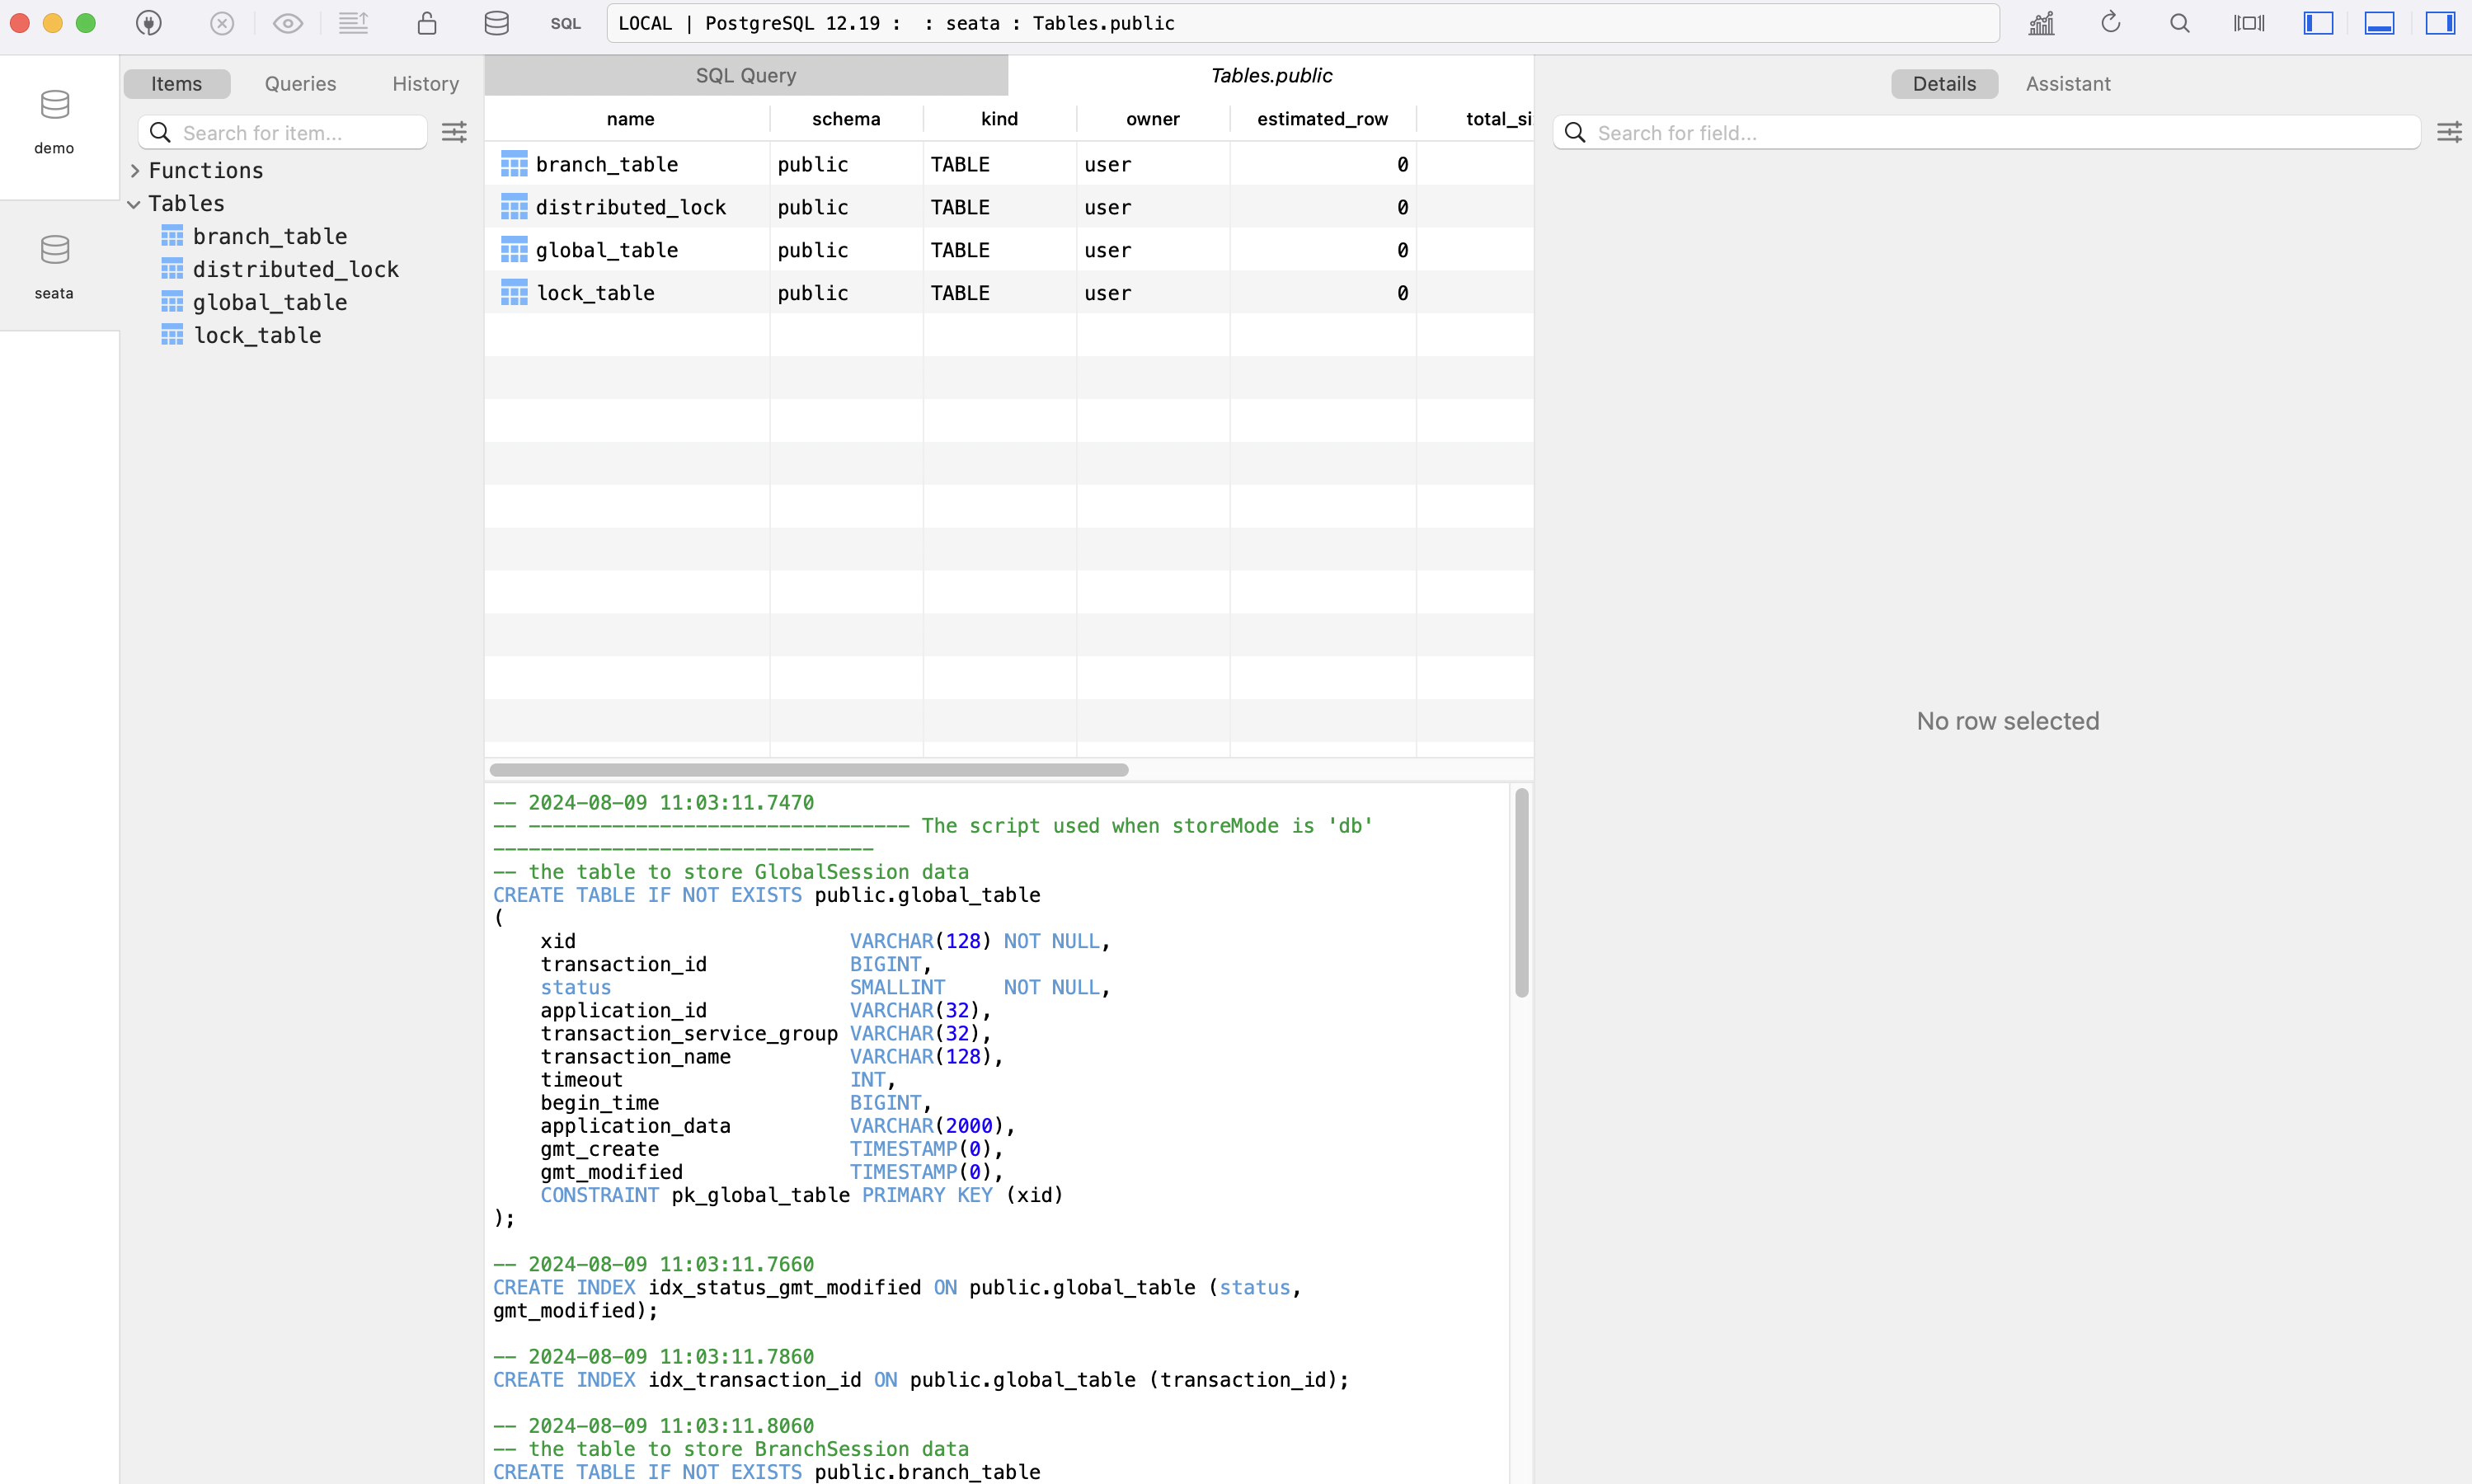Click the sidebar tree icon for lock_table
The image size is (2472, 1484).
click(172, 335)
